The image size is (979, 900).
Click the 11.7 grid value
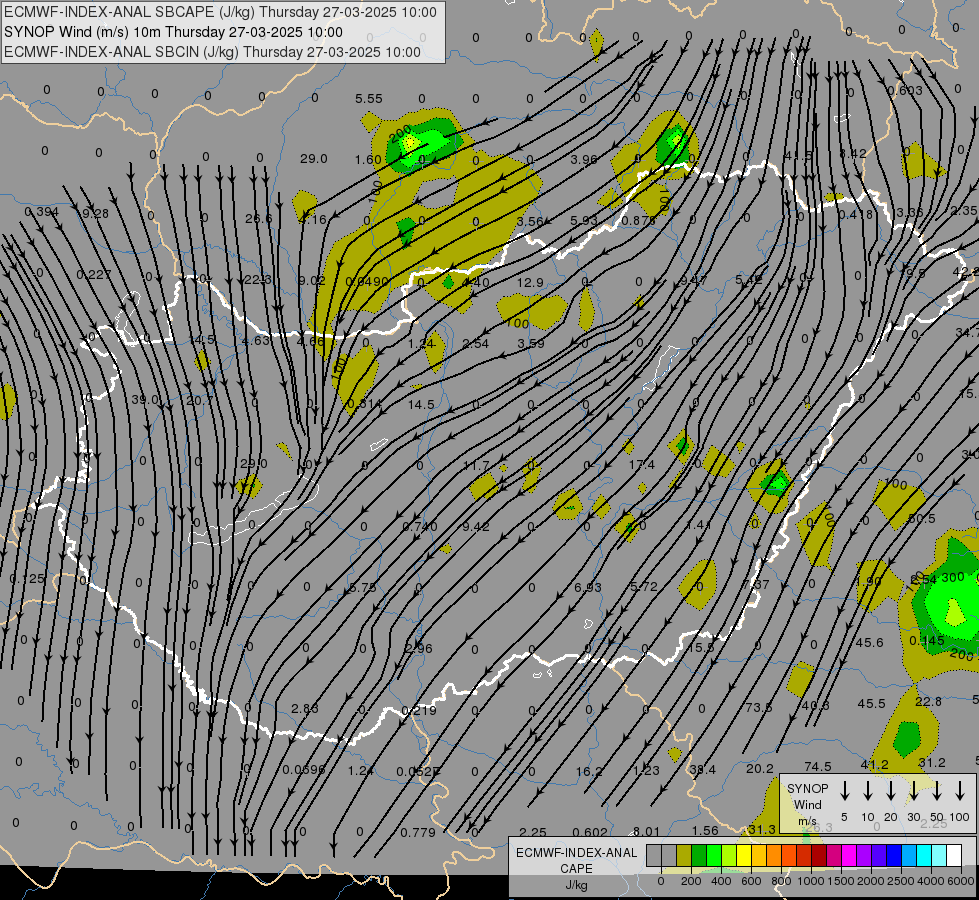pyautogui.click(x=476, y=465)
